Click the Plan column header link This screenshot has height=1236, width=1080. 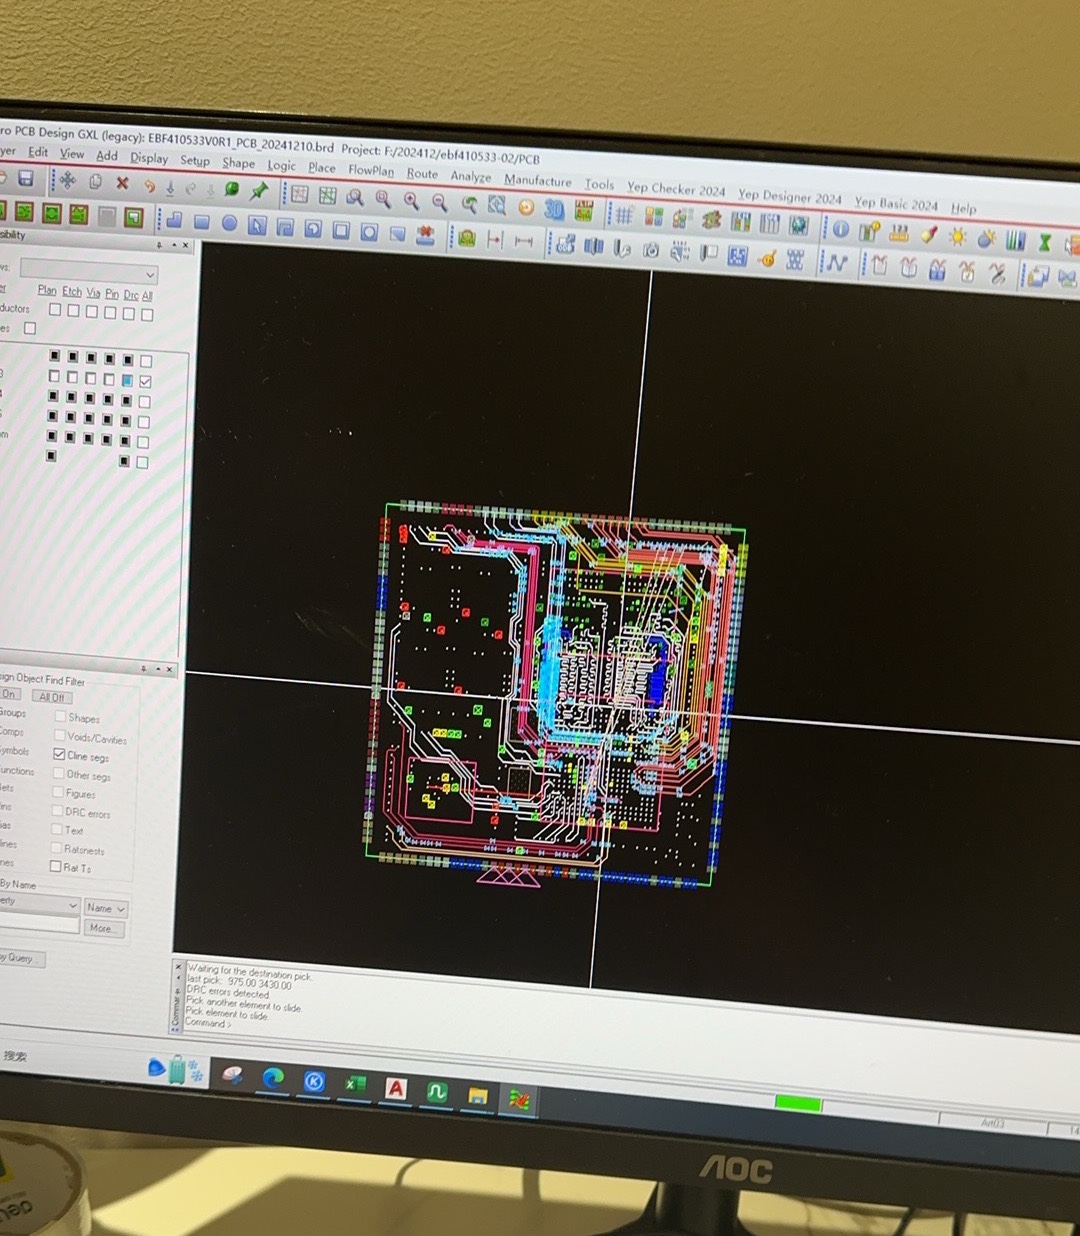[47, 290]
